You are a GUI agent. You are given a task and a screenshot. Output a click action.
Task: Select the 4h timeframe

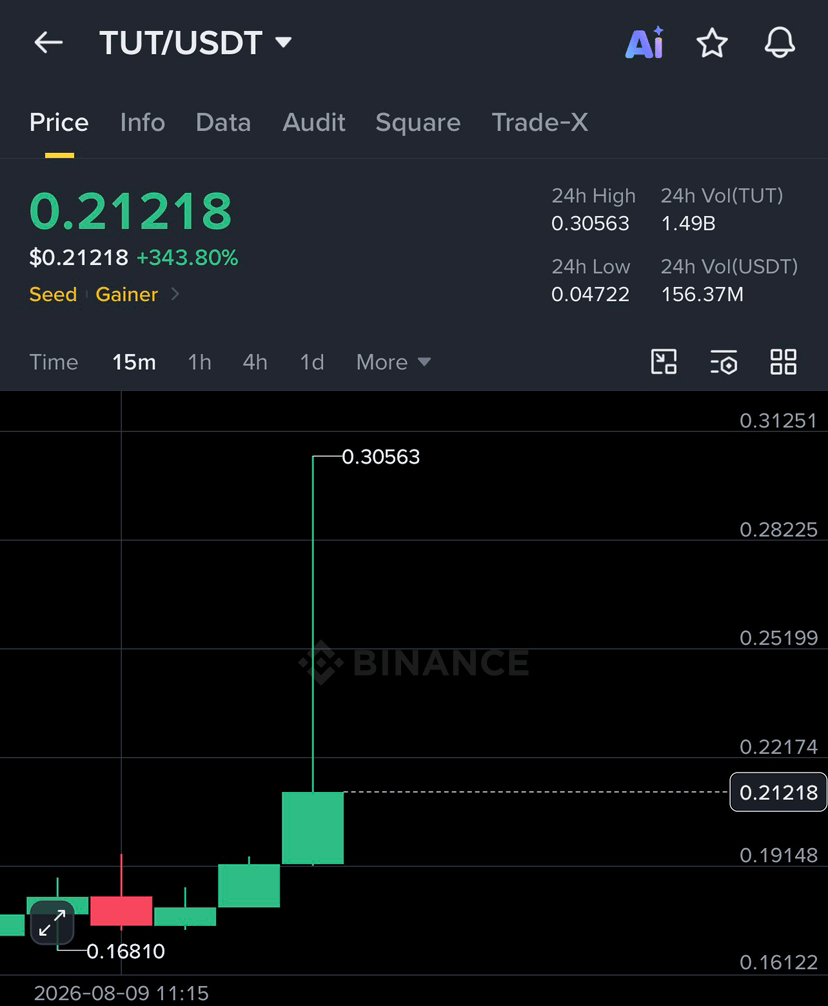tap(255, 362)
